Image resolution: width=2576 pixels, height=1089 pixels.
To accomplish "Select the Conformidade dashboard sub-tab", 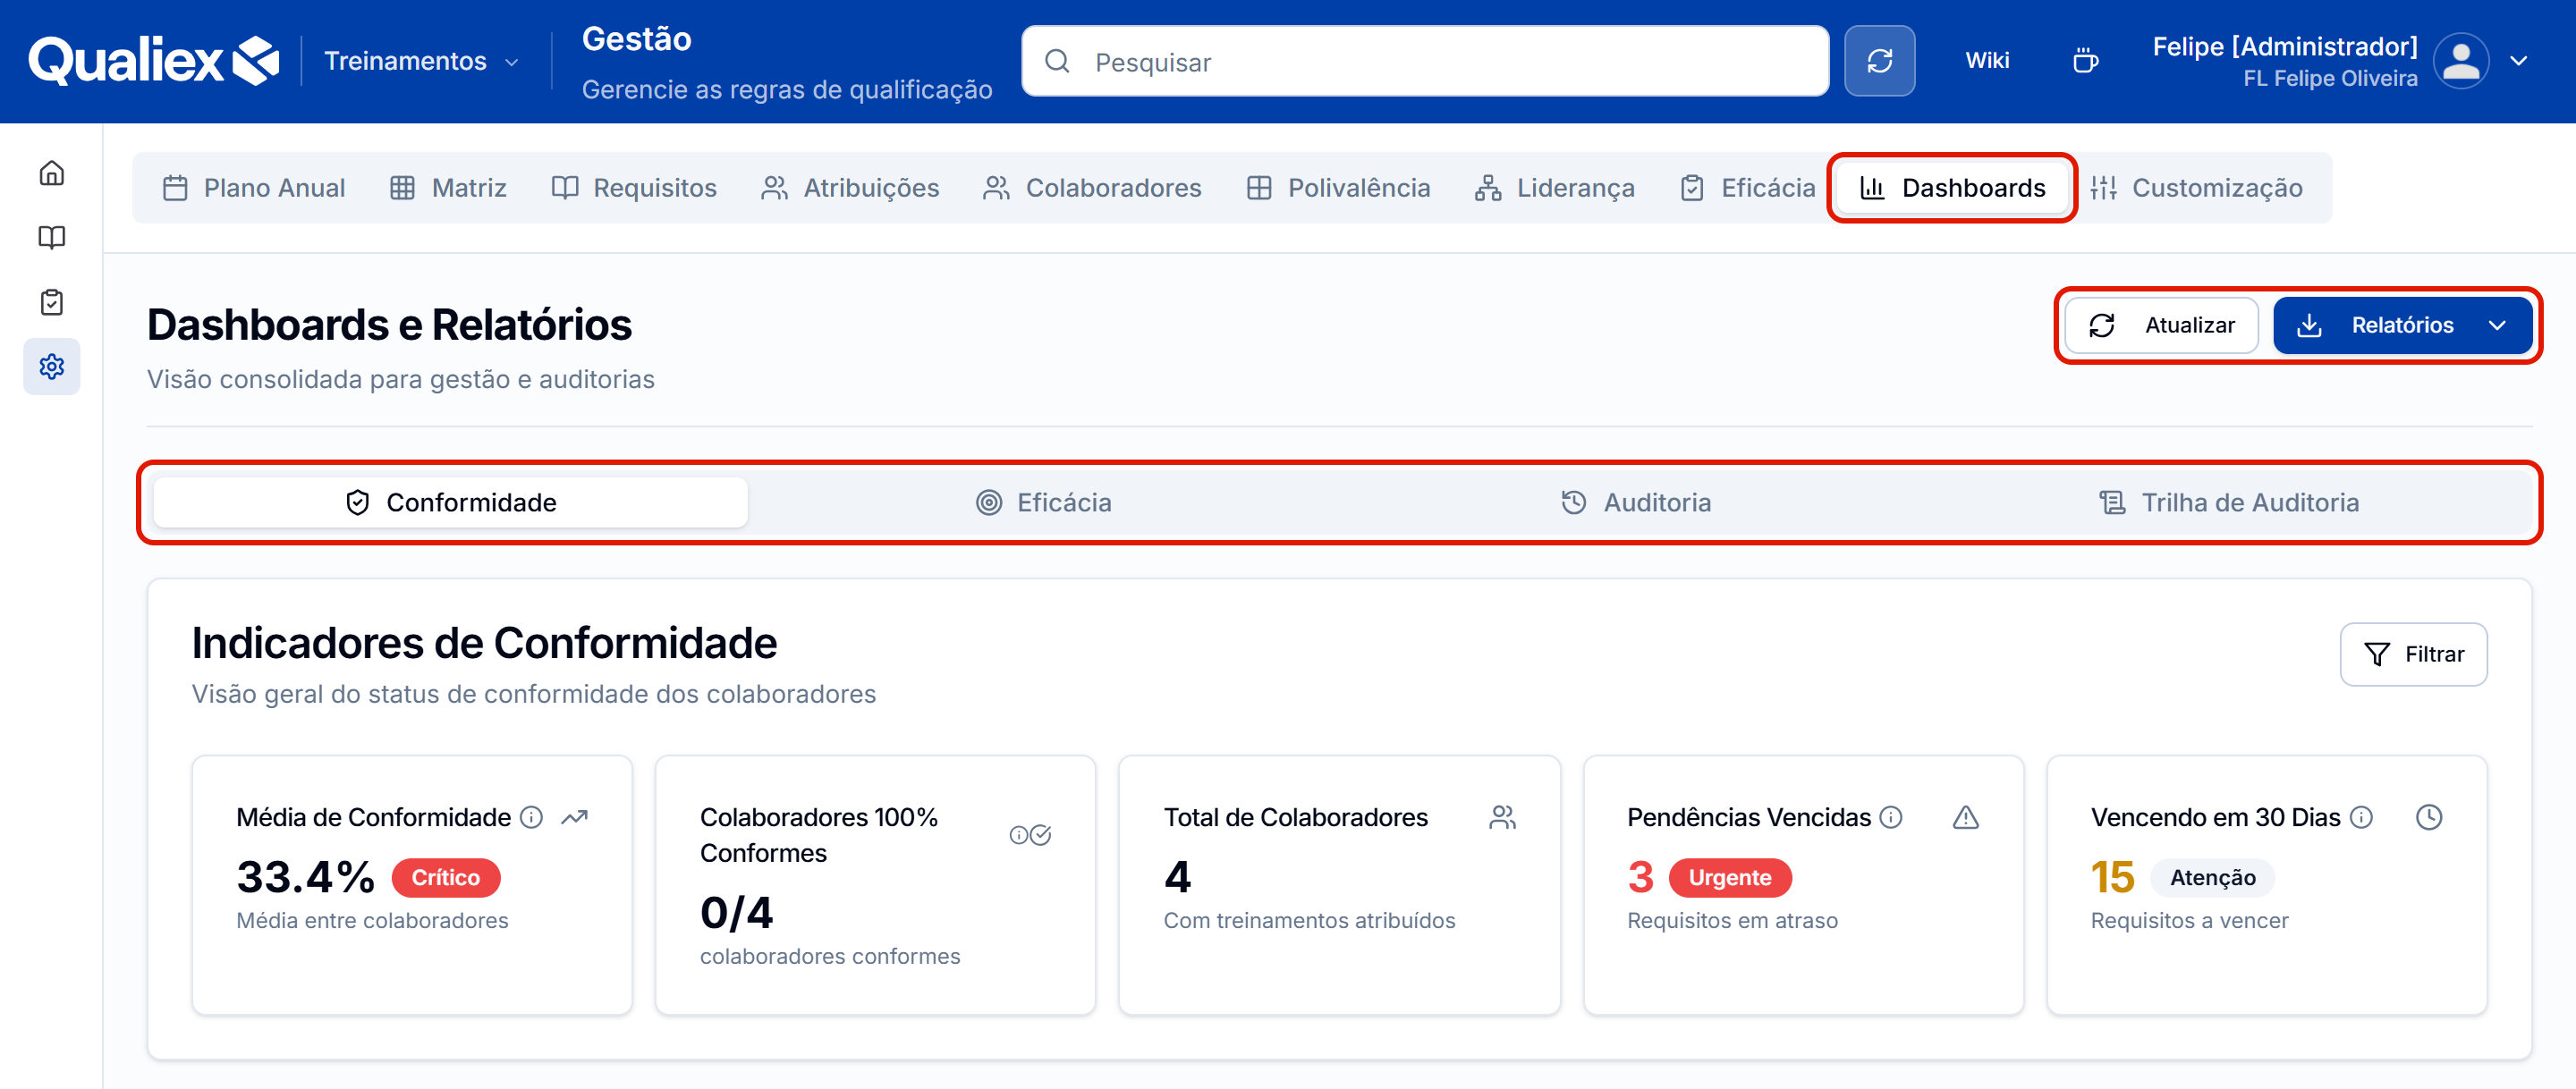I will tap(451, 502).
